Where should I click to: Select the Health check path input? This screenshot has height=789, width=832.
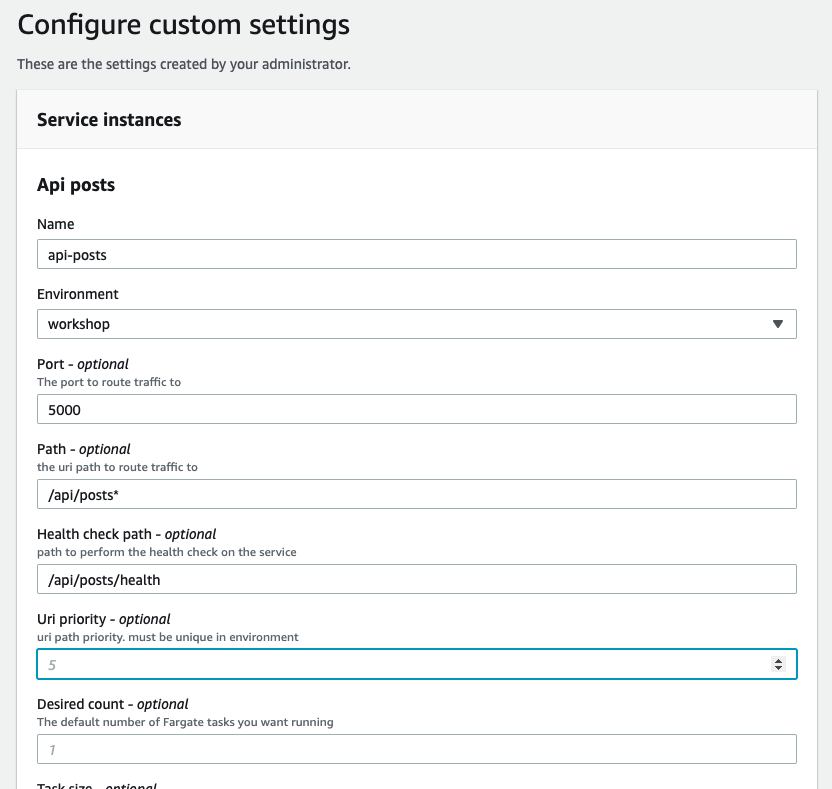point(417,579)
